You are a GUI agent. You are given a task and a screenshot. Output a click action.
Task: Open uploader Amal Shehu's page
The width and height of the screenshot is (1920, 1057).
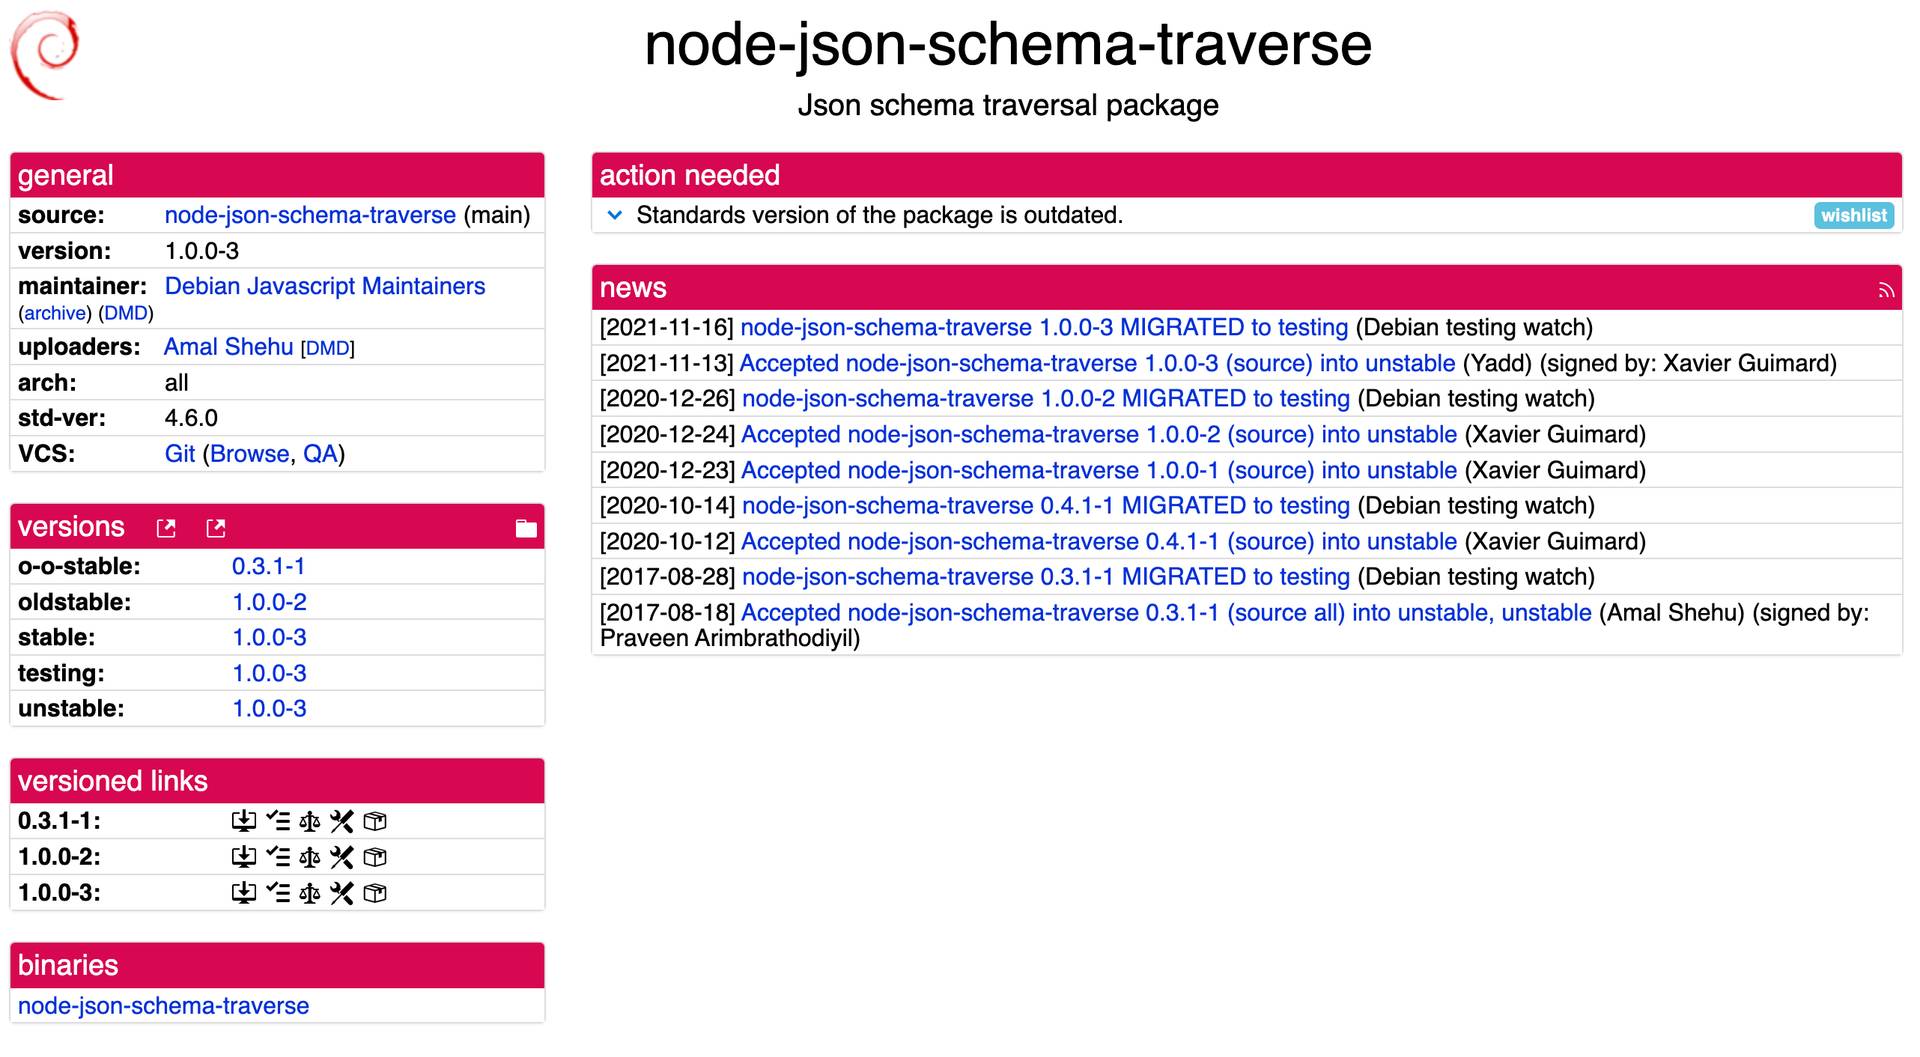[x=228, y=346]
